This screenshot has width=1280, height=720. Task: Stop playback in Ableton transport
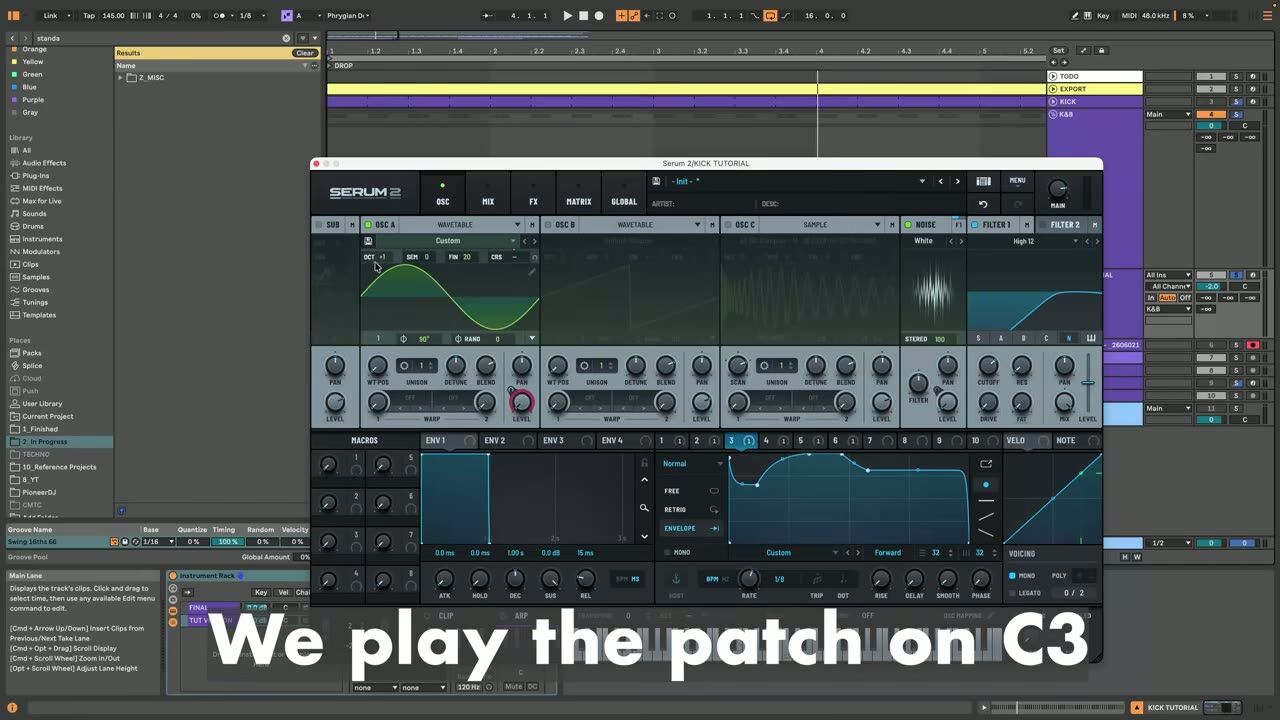point(584,16)
